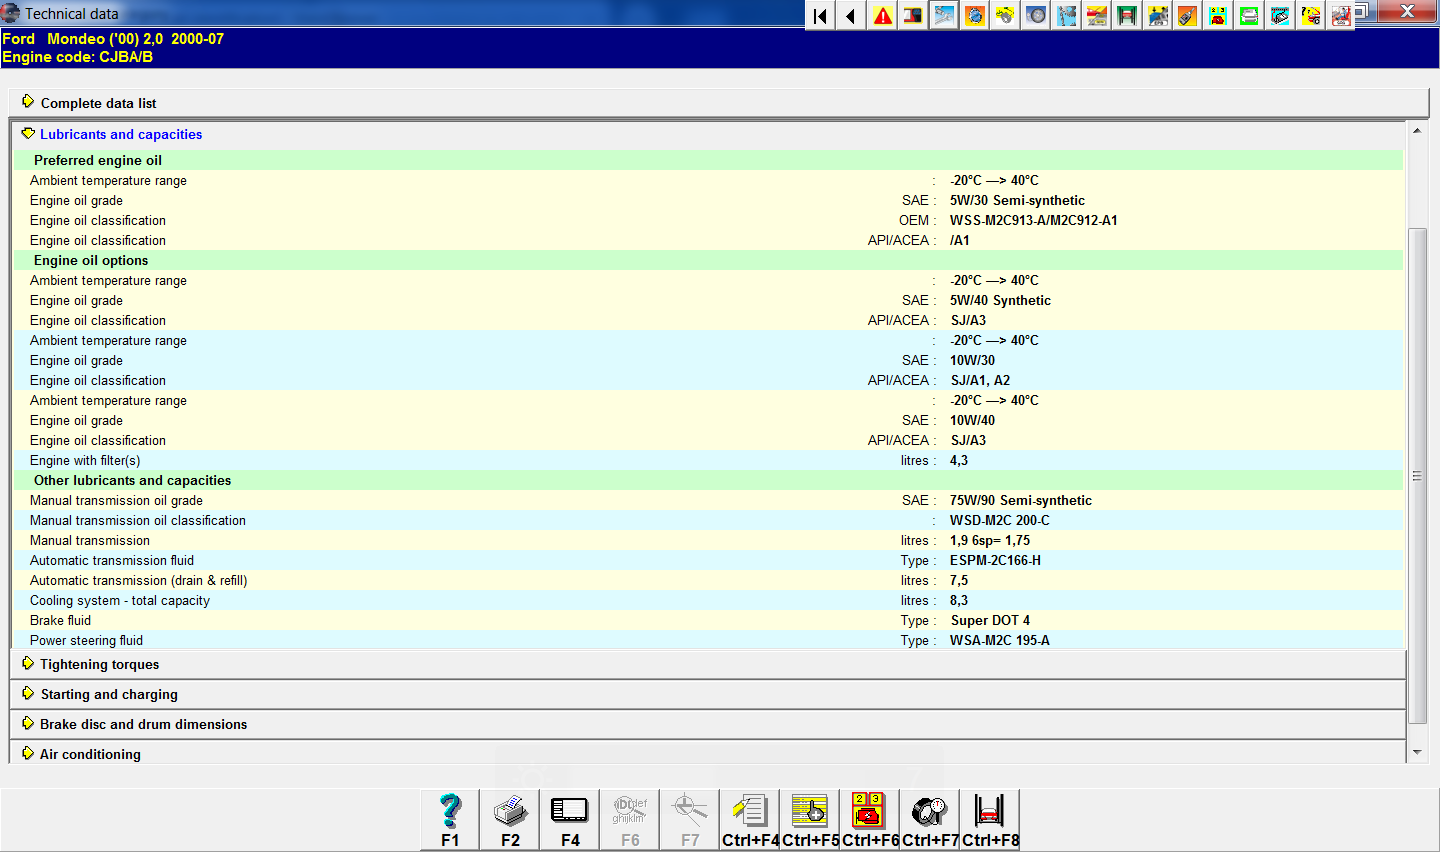Screen dimensions: 1440x852
Task: Click the green vehicle lift toolbar icon
Action: point(1127,15)
